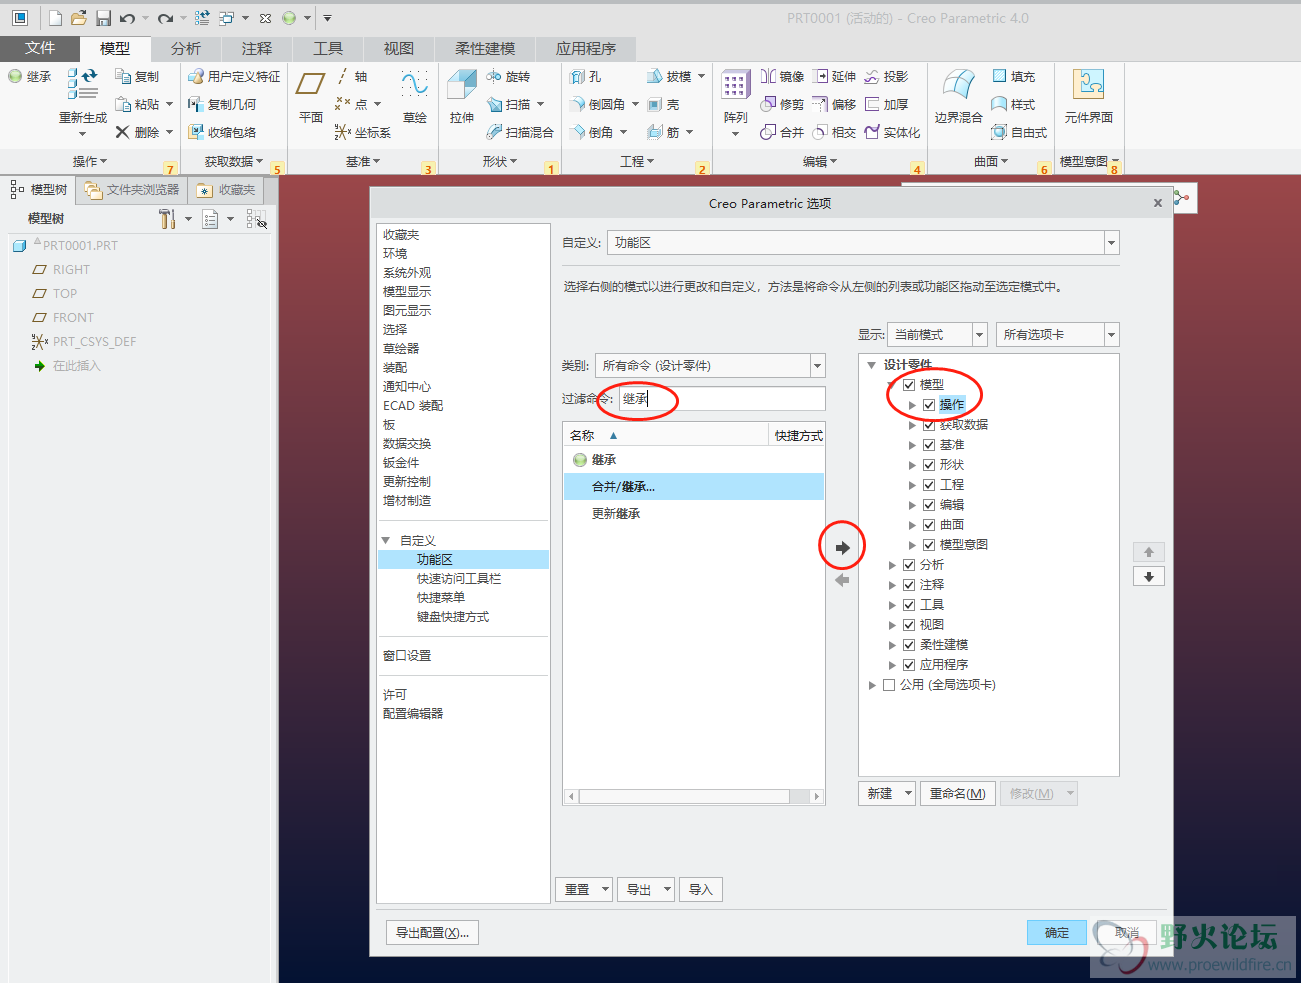Switch to the 柔性建模 ribbon tab

click(485, 48)
